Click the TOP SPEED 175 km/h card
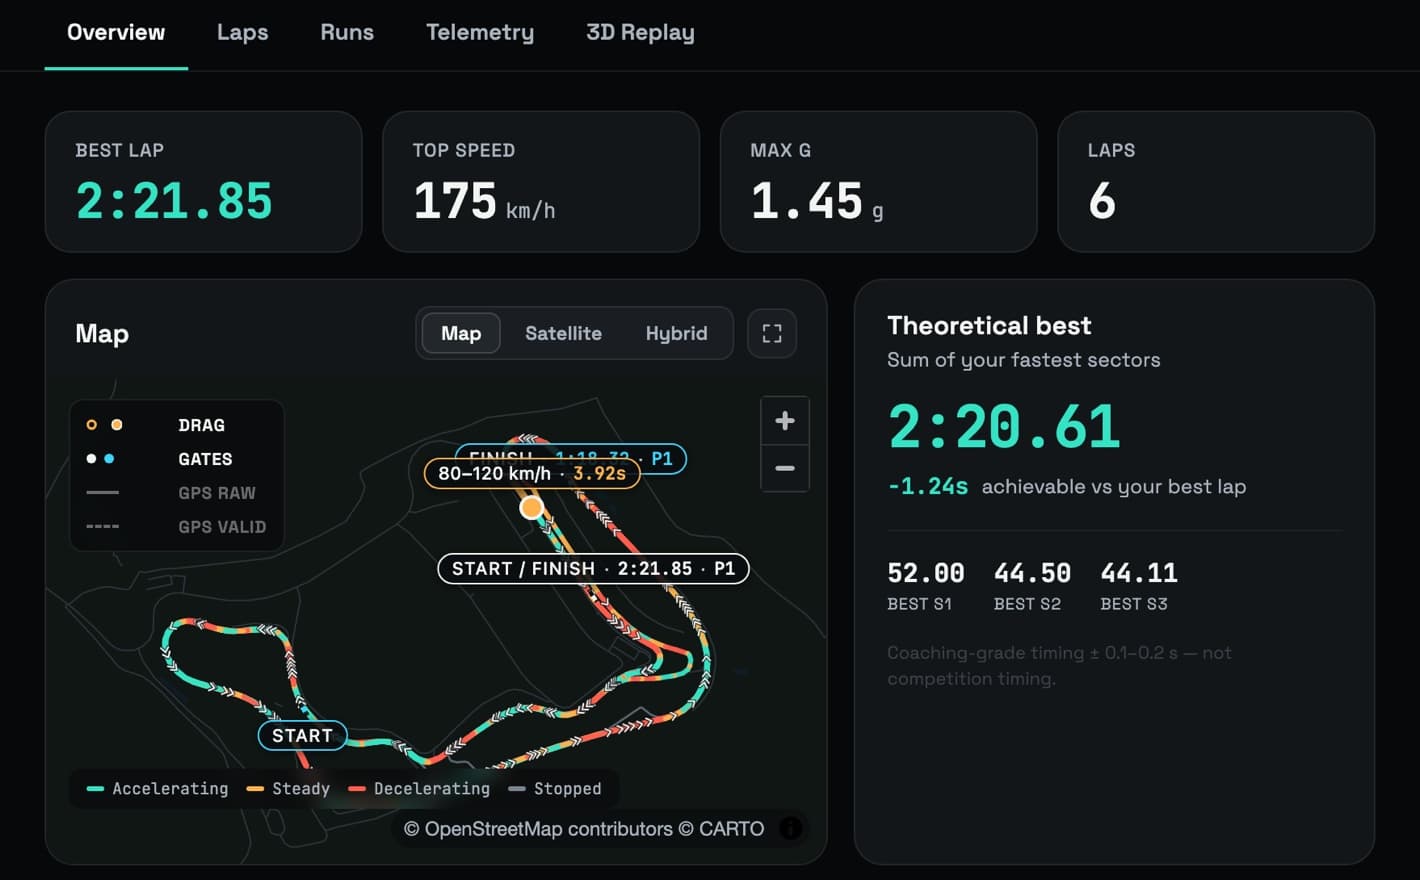This screenshot has width=1420, height=880. click(x=541, y=181)
